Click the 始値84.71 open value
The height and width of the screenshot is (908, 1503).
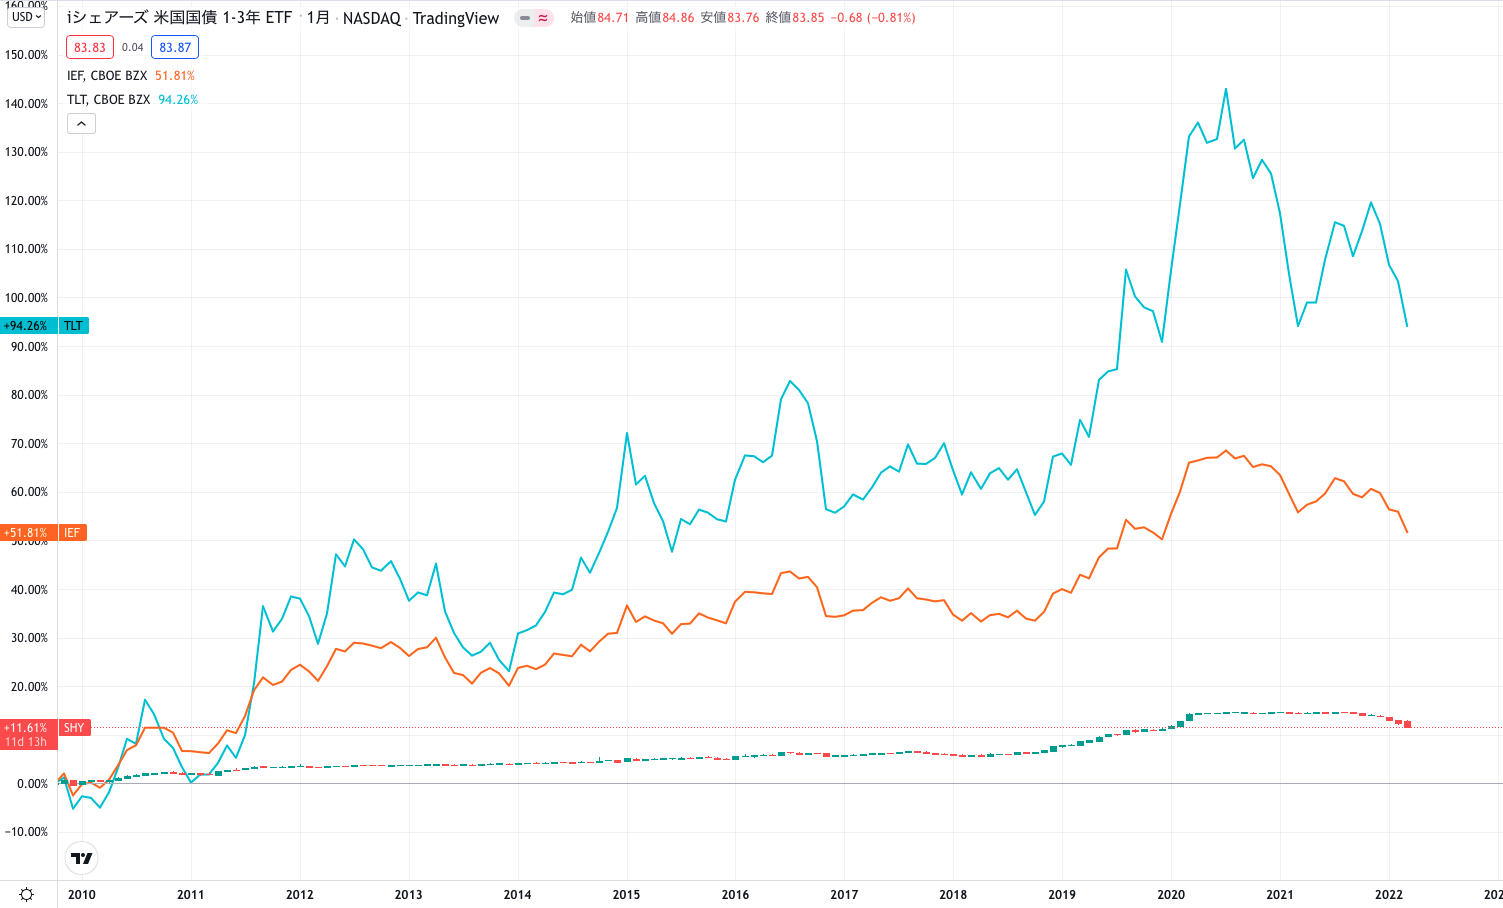(x=600, y=18)
